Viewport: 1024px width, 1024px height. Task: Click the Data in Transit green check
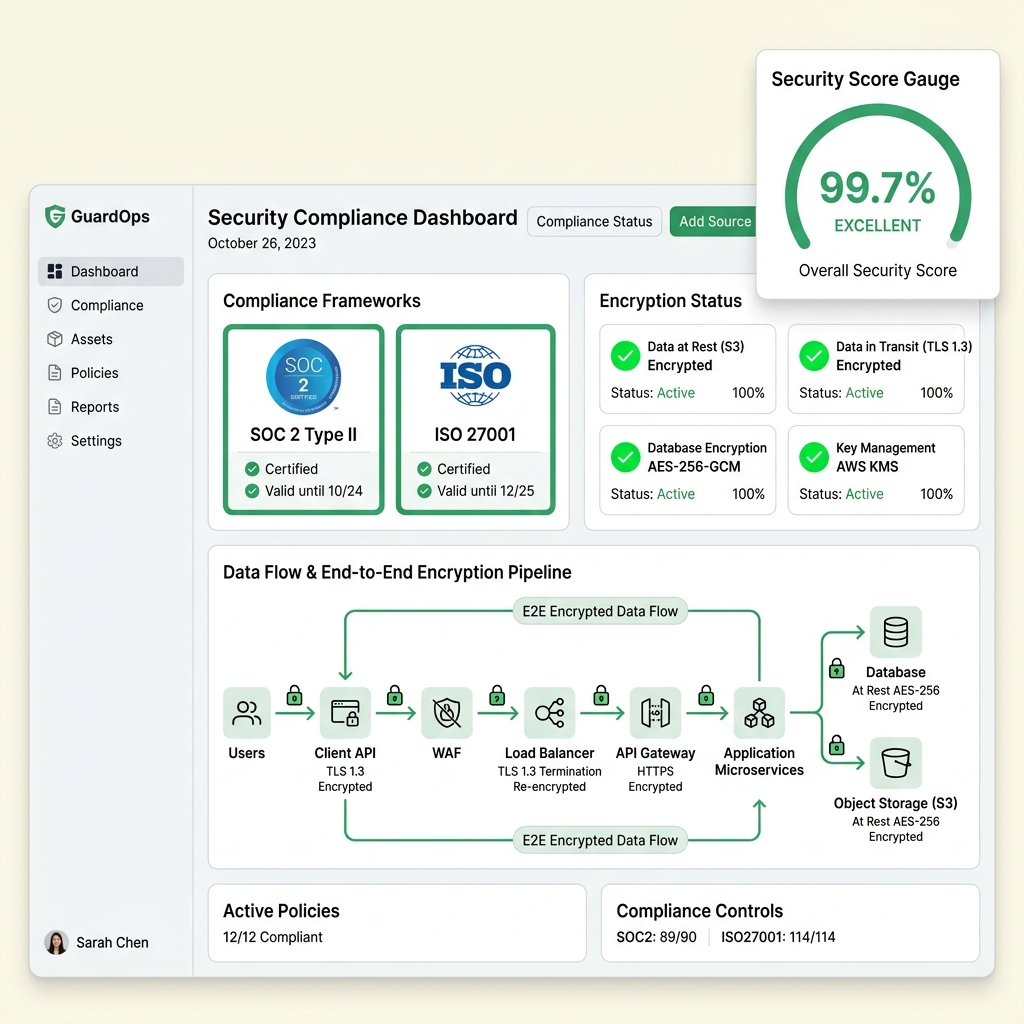pyautogui.click(x=814, y=356)
